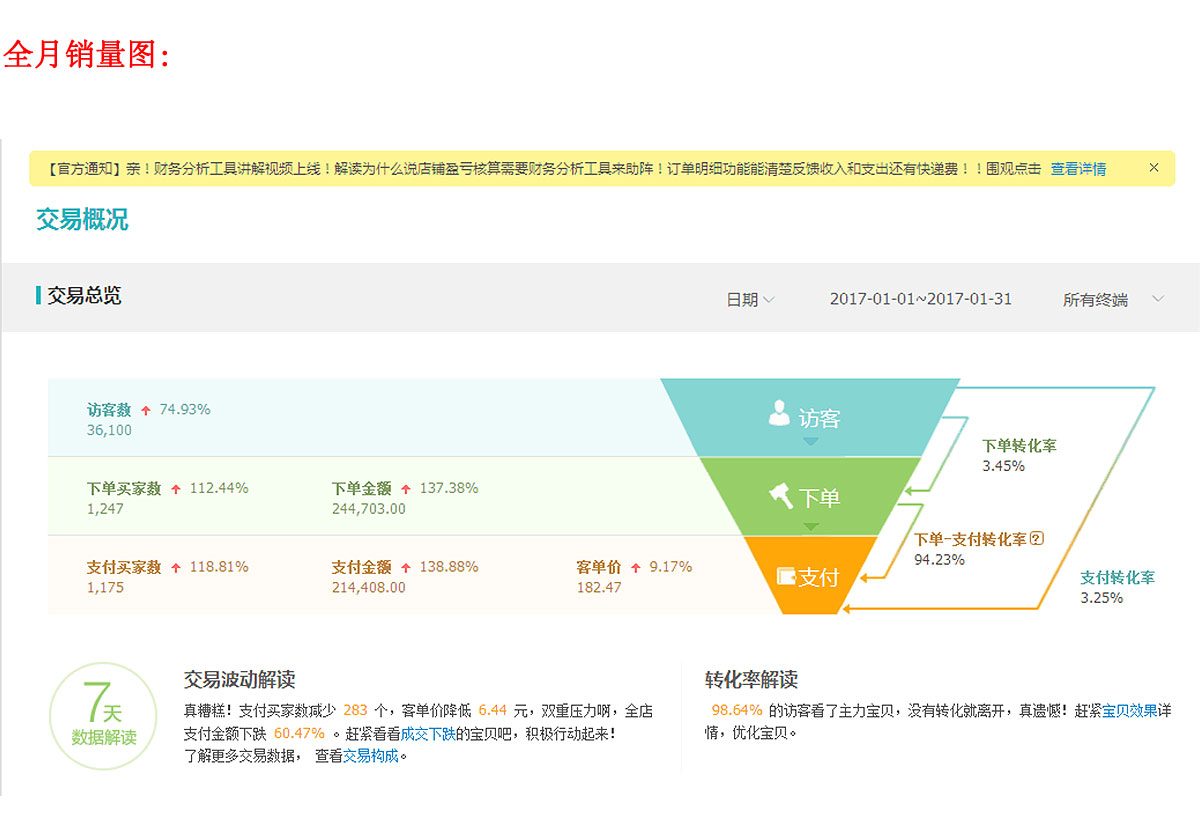The image size is (1200, 816).
Task: Open the 宝贝效果 link
Action: [1130, 711]
